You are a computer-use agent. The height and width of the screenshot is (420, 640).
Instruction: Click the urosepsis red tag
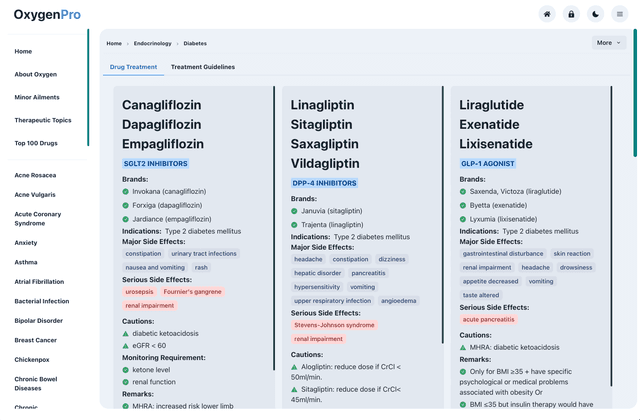tap(139, 292)
